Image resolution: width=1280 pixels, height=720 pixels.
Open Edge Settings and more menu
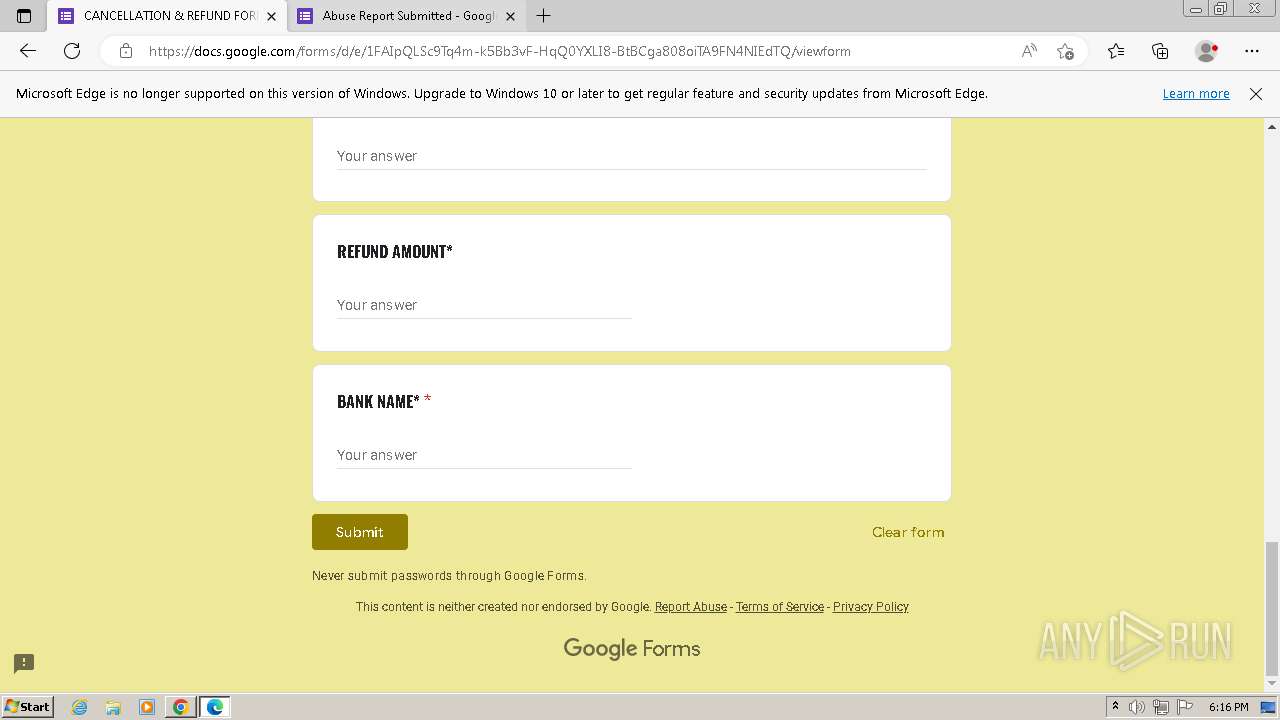point(1252,51)
